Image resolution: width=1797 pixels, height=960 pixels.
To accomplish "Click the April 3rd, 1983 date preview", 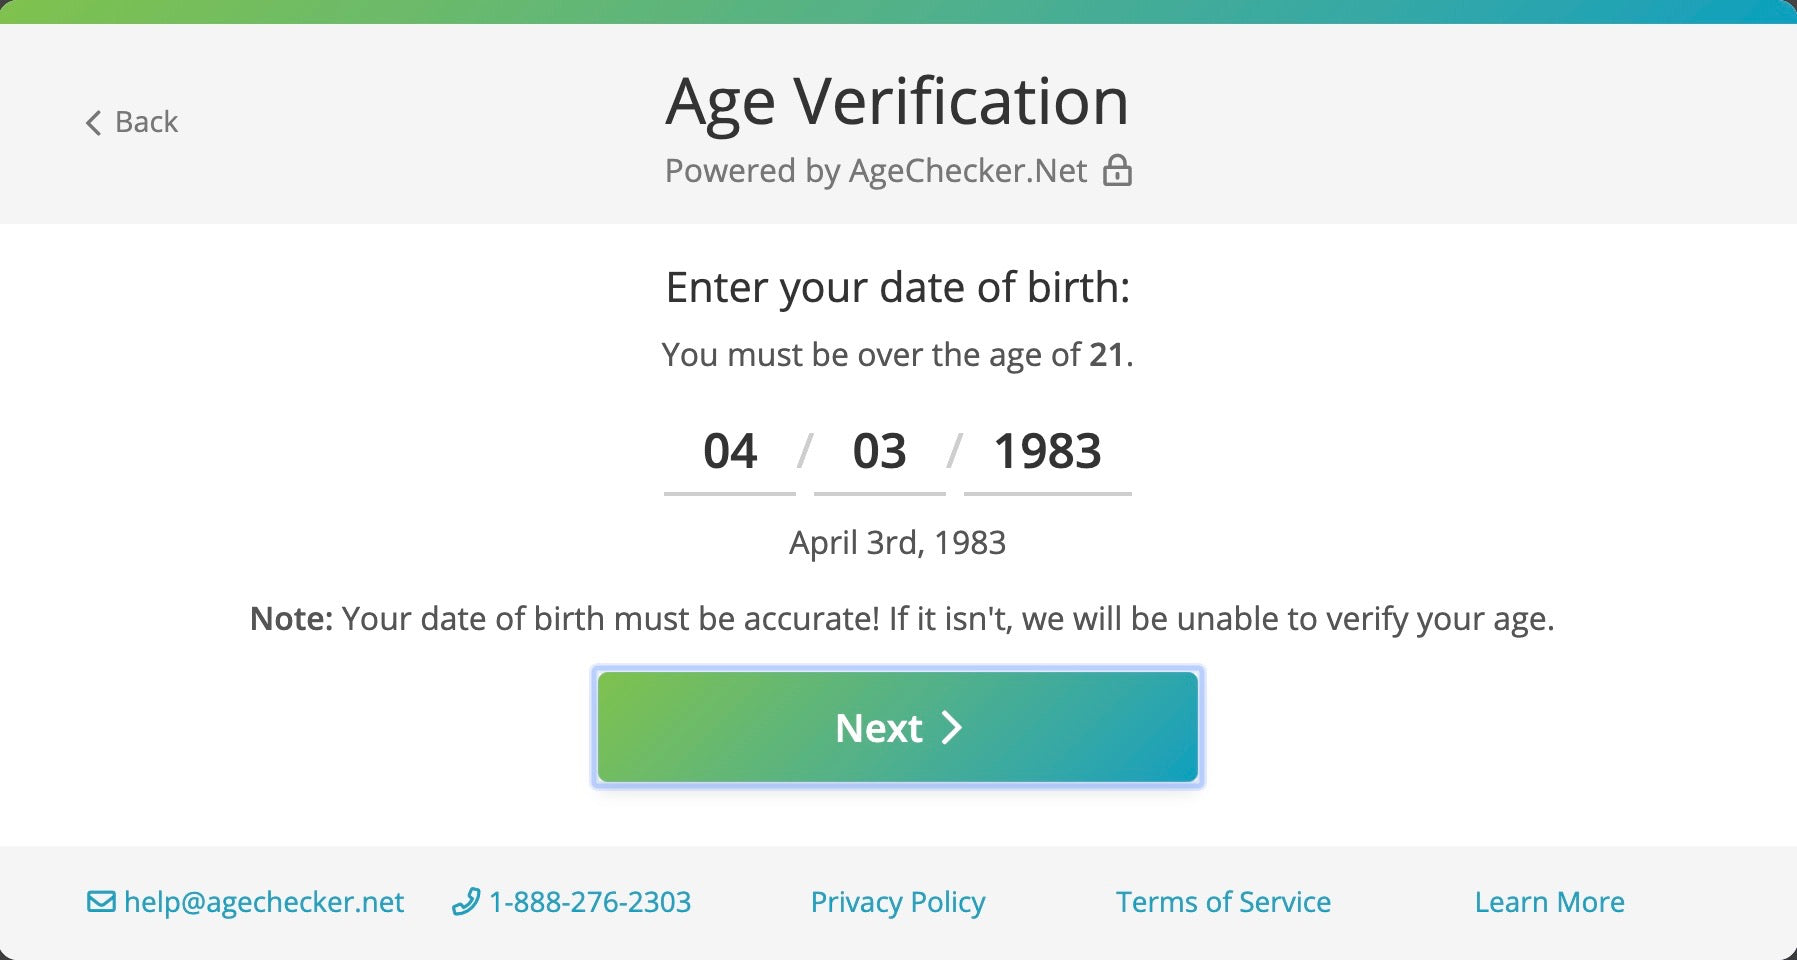I will (x=897, y=543).
